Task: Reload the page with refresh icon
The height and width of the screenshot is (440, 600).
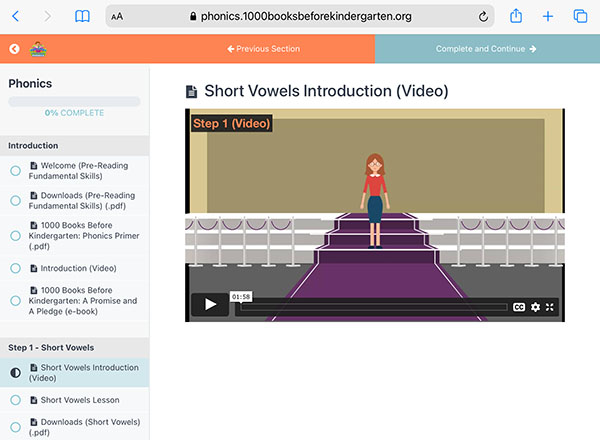Action: click(483, 16)
